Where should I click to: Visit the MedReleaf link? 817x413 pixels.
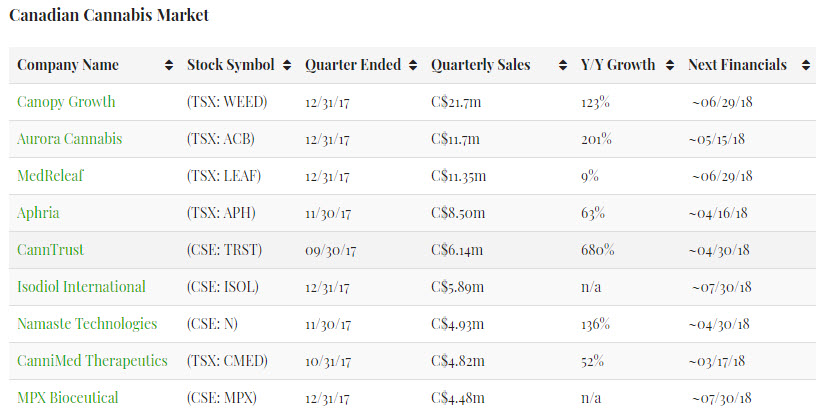click(x=50, y=176)
